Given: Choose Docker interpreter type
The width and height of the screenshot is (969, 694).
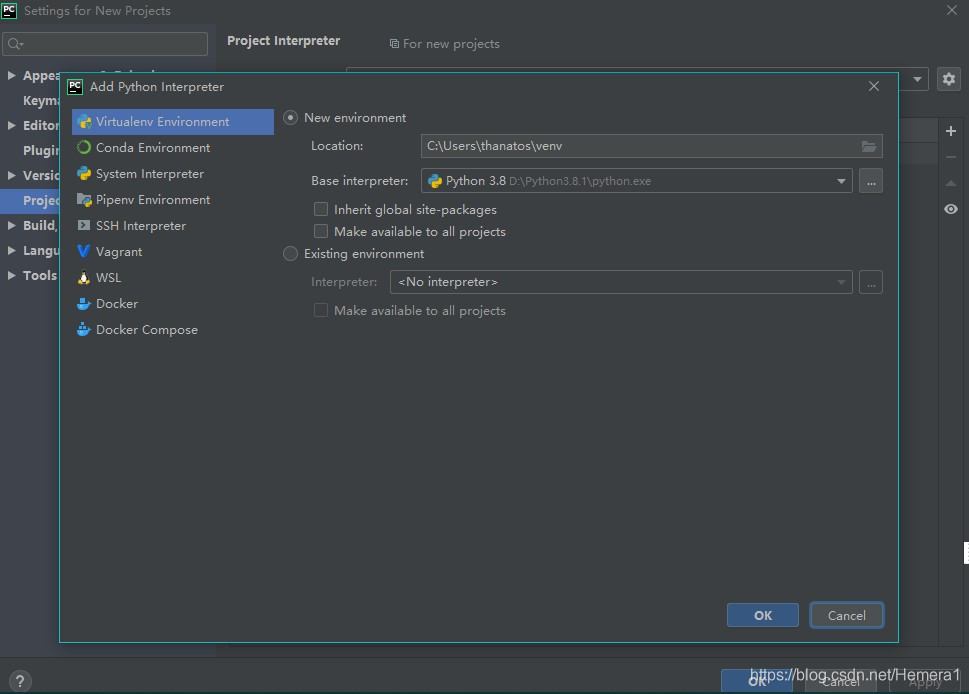Looking at the screenshot, I should [172, 303].
